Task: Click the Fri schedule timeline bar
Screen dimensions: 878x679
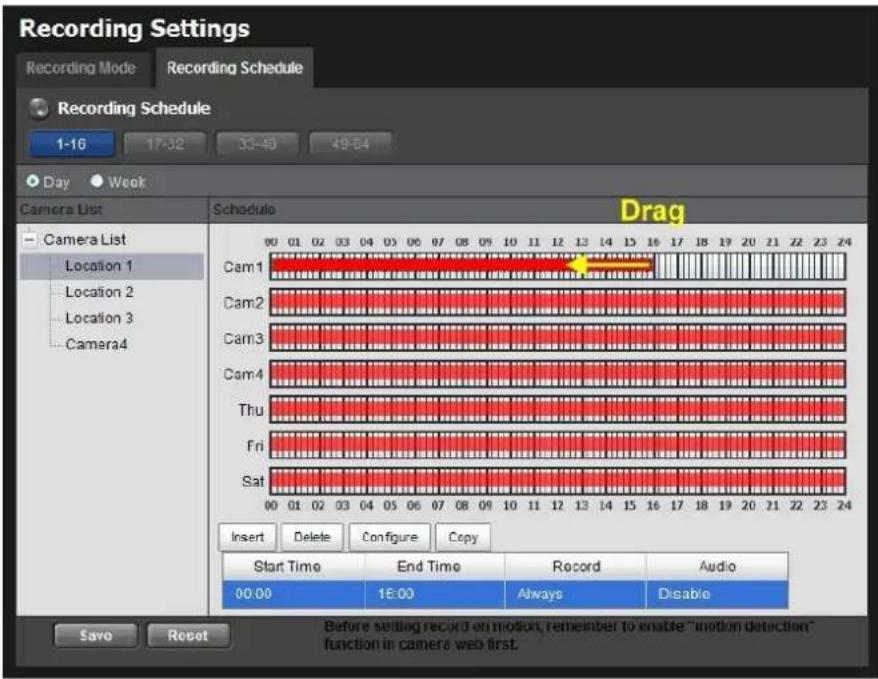Action: coord(558,446)
